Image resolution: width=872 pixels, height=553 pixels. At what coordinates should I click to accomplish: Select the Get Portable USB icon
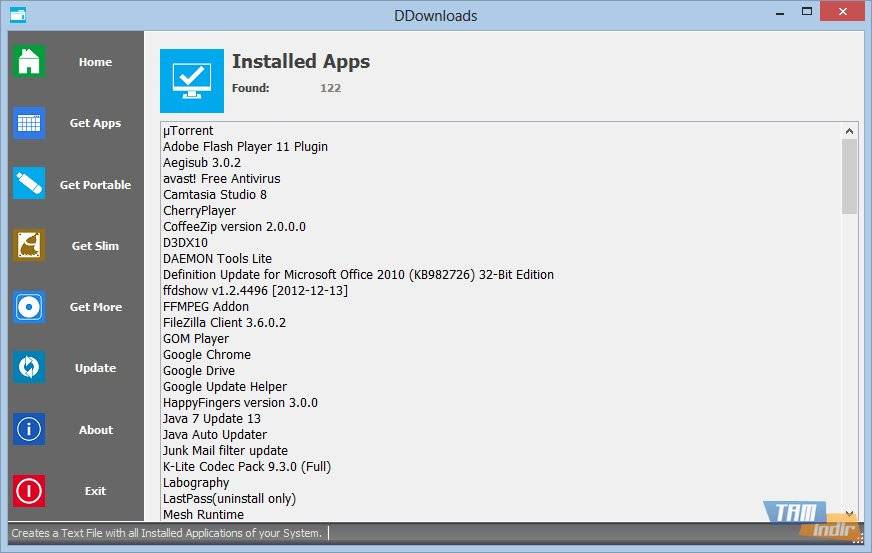29,184
